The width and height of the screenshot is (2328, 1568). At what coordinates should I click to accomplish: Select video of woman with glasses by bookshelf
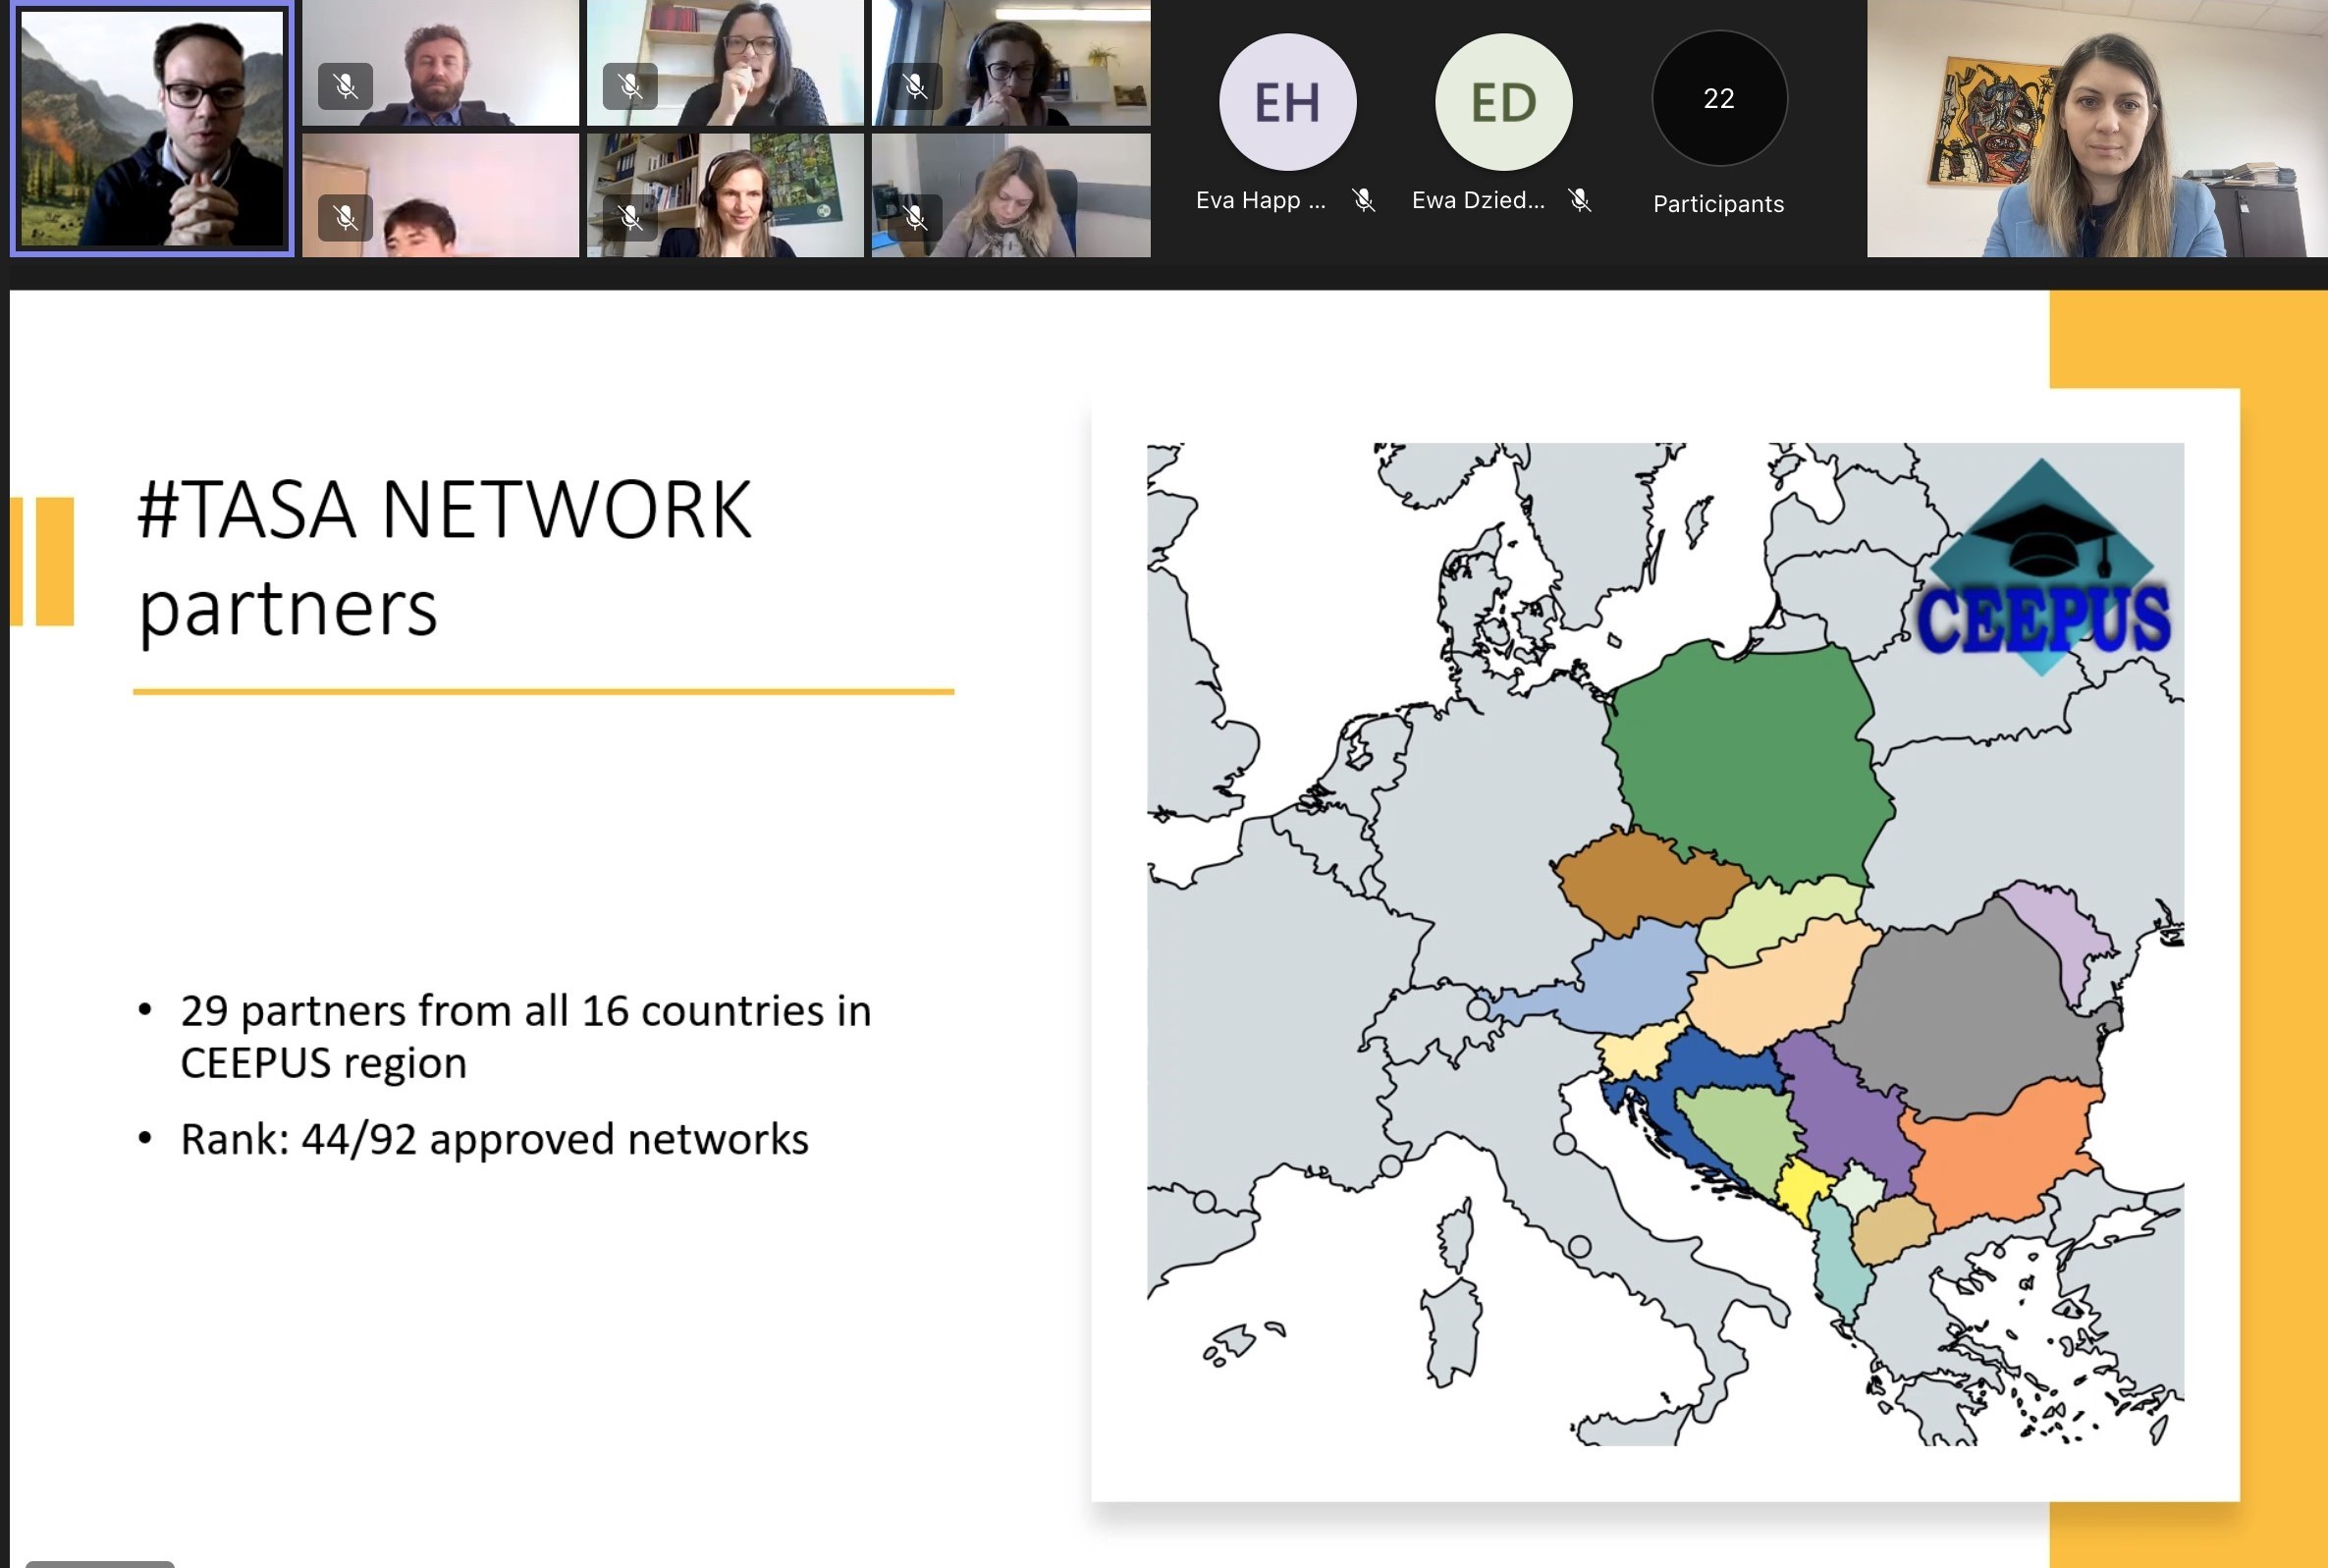[725, 63]
